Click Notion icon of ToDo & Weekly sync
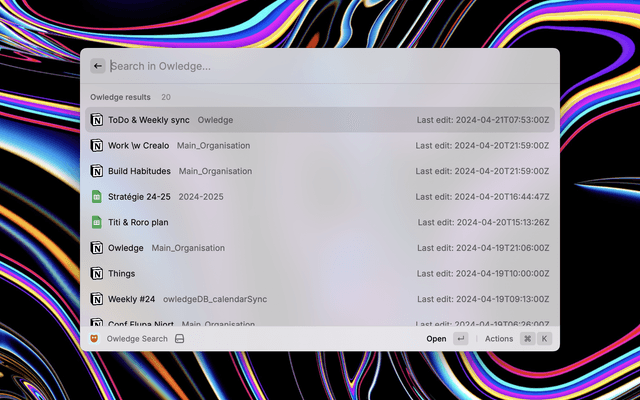The width and height of the screenshot is (640, 400). [x=97, y=120]
